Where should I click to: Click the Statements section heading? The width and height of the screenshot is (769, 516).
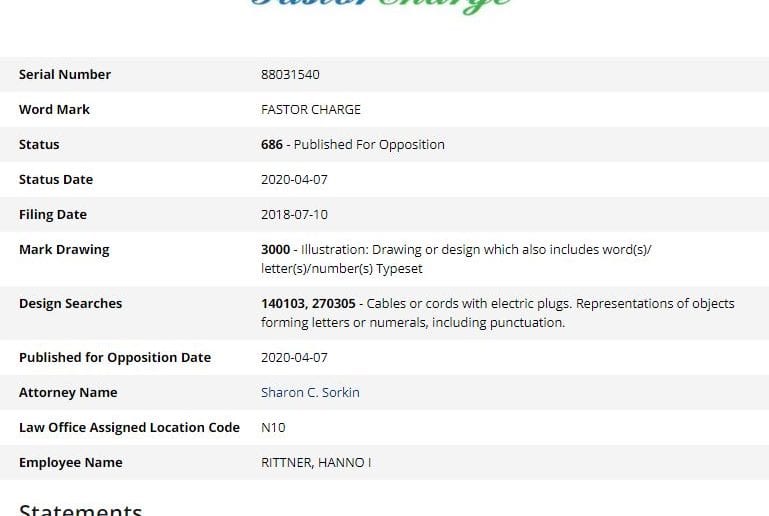click(80, 509)
